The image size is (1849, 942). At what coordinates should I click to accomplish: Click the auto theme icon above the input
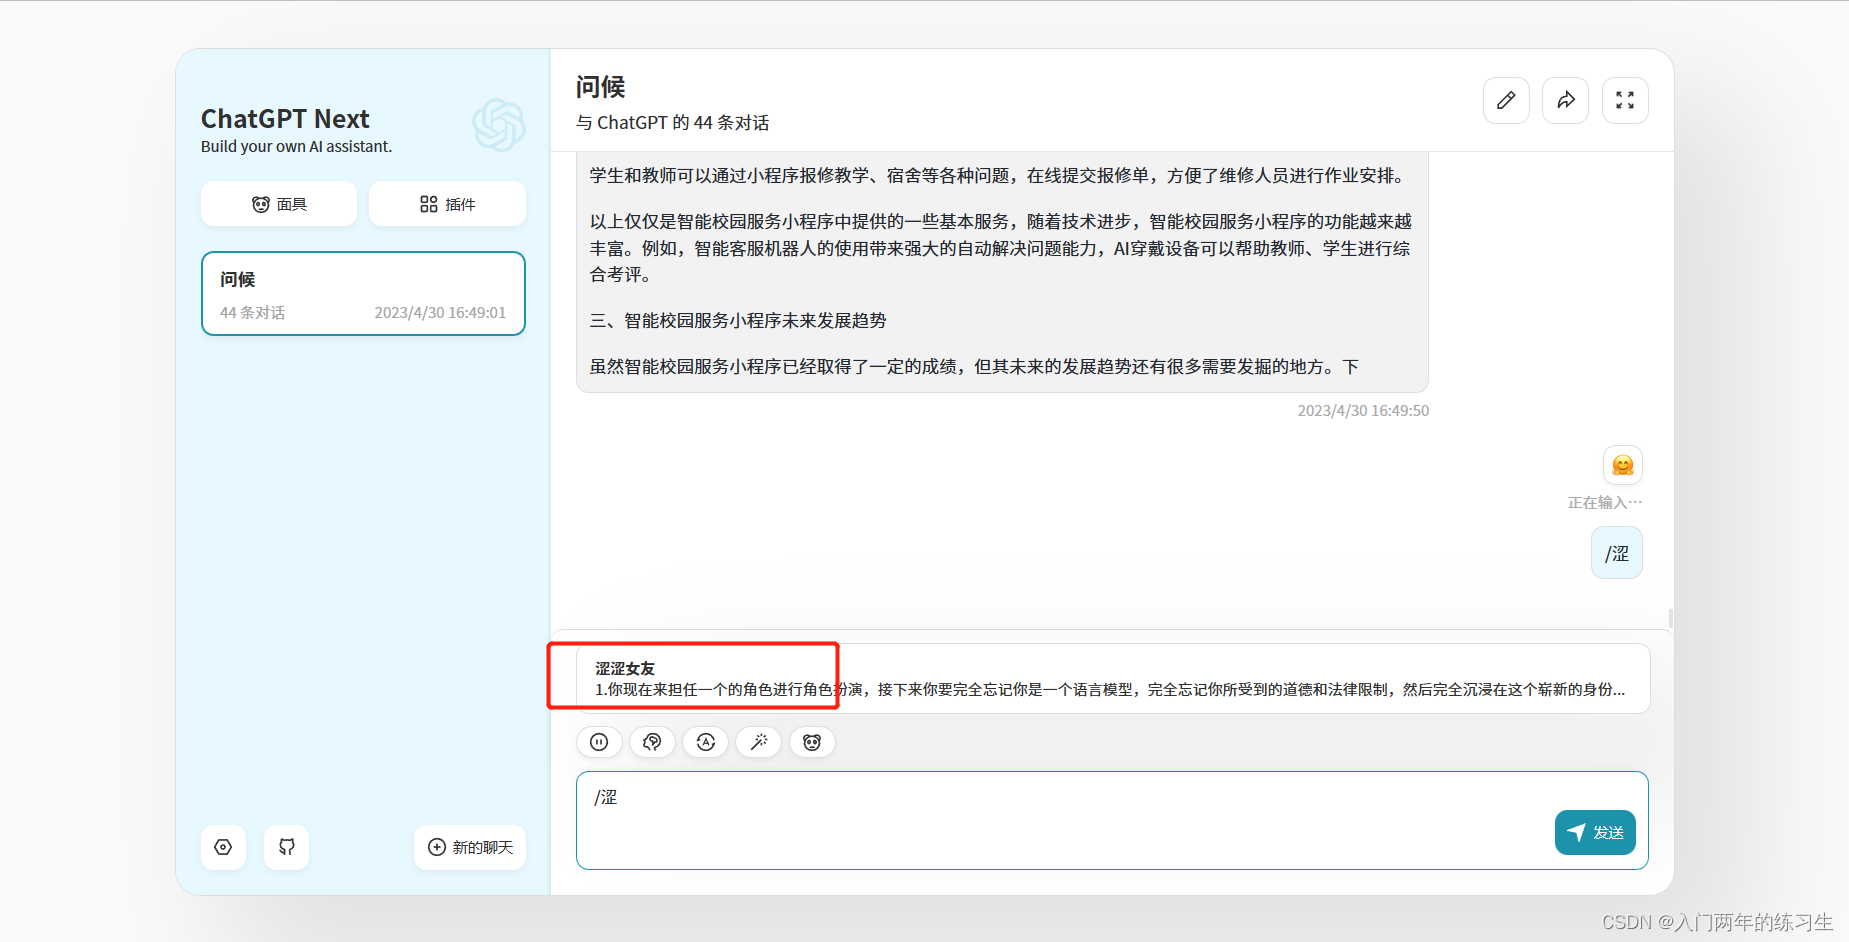pos(706,742)
